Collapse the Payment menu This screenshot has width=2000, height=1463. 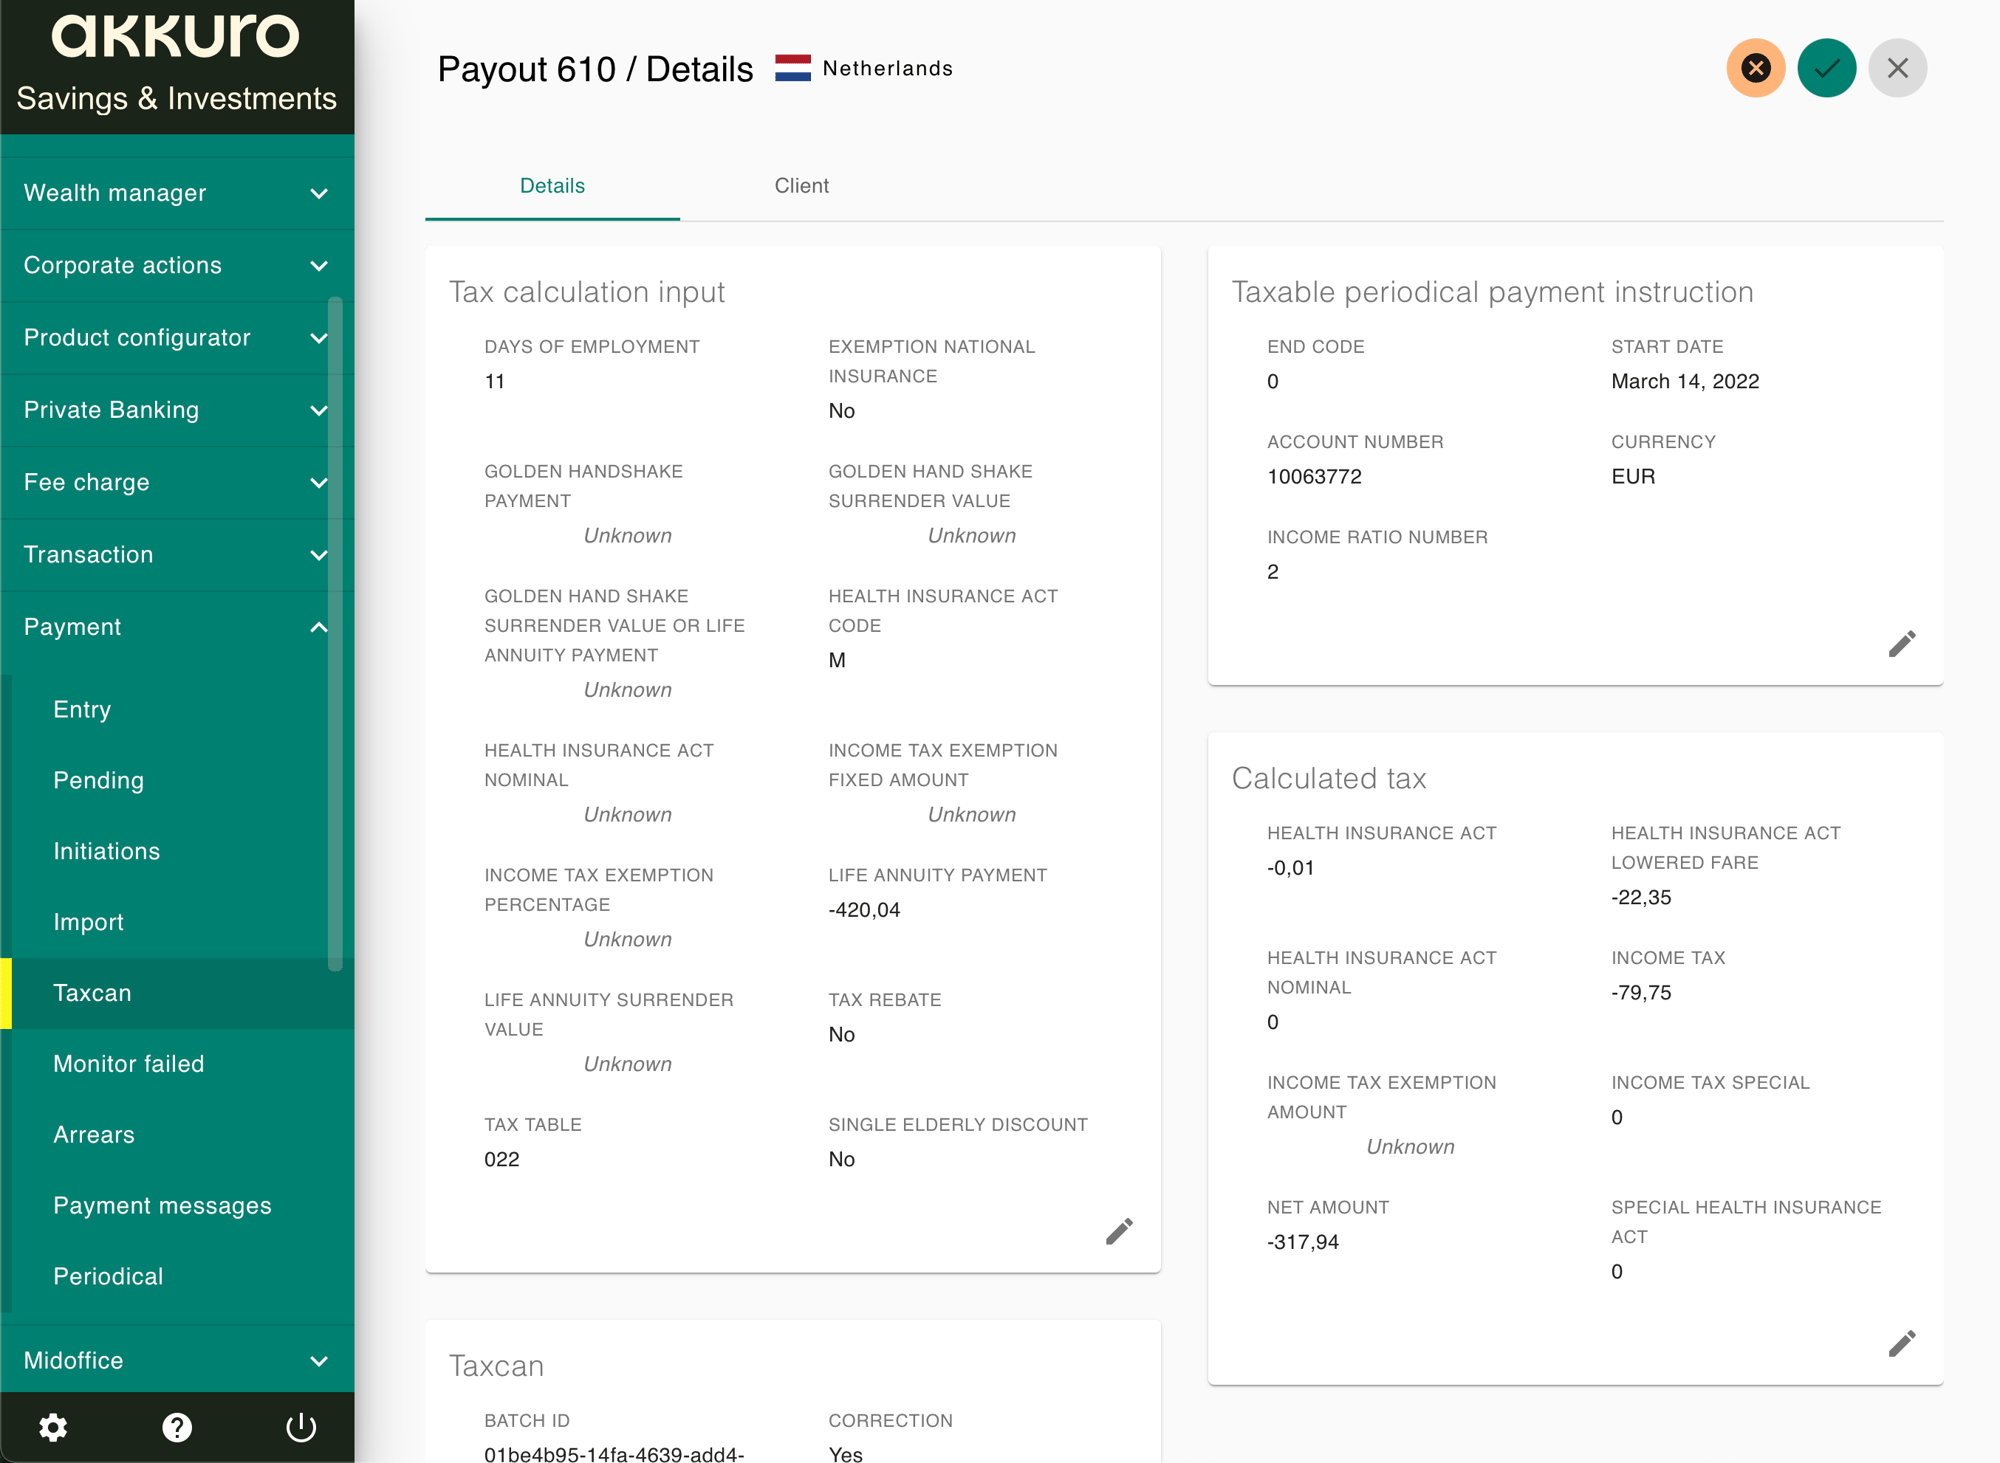click(x=177, y=627)
